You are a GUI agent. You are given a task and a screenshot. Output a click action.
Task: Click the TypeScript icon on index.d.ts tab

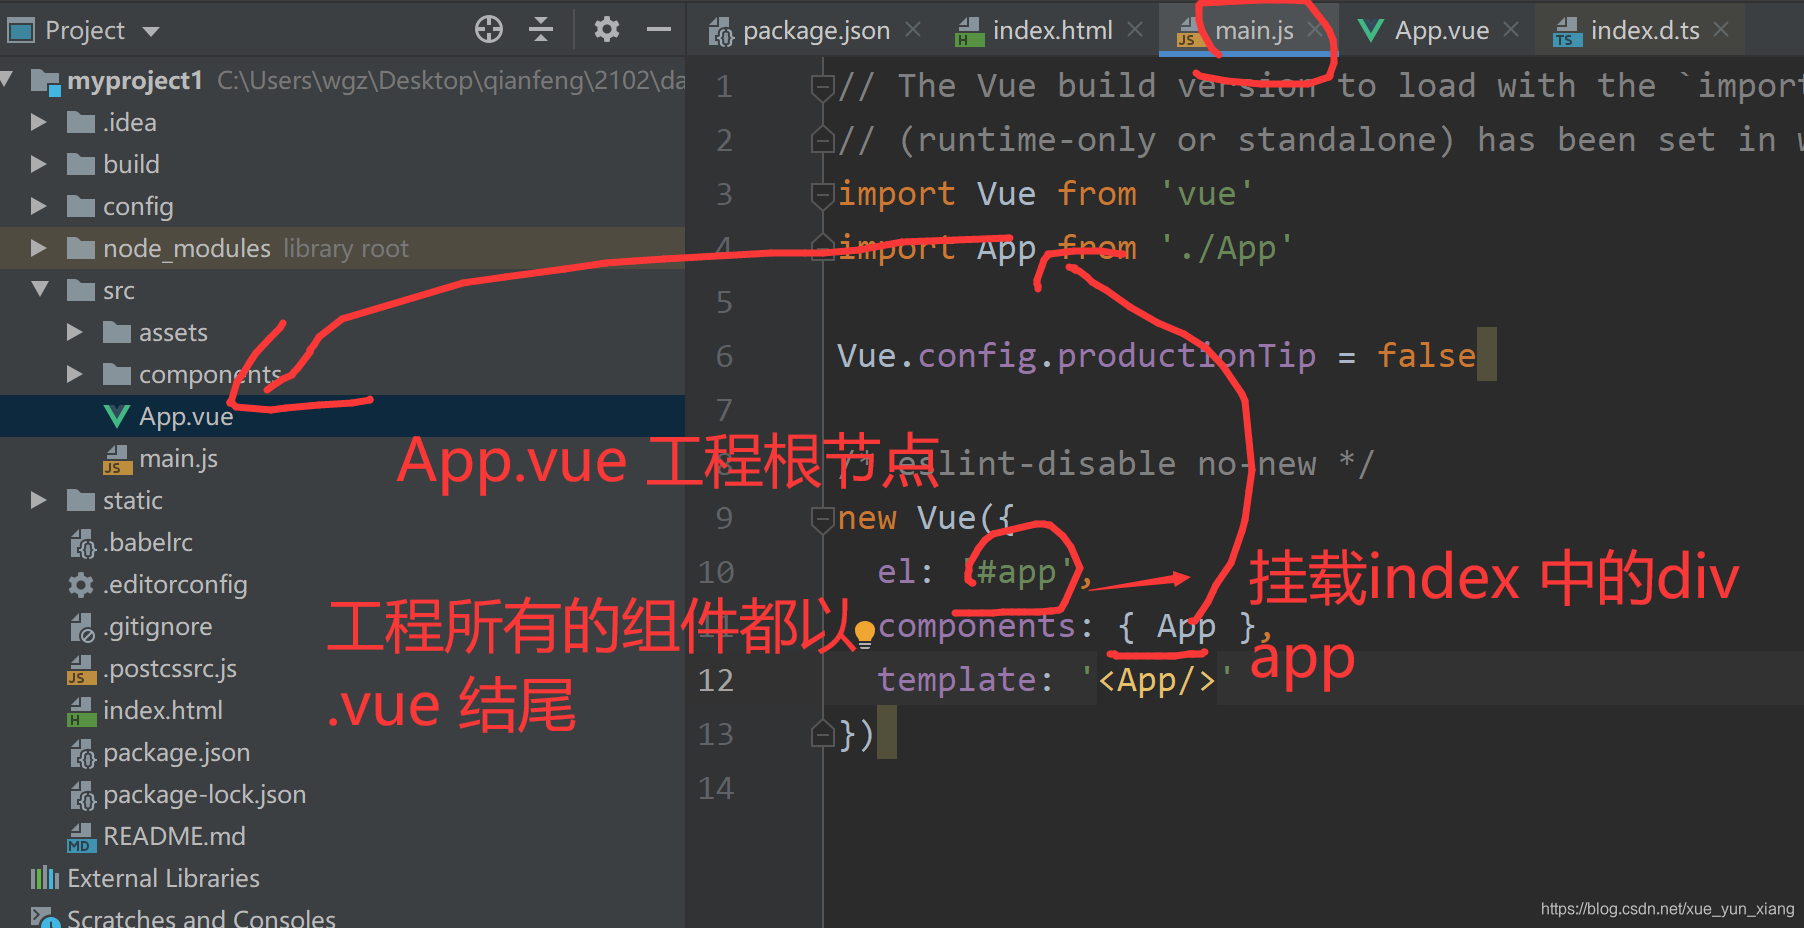click(1567, 29)
